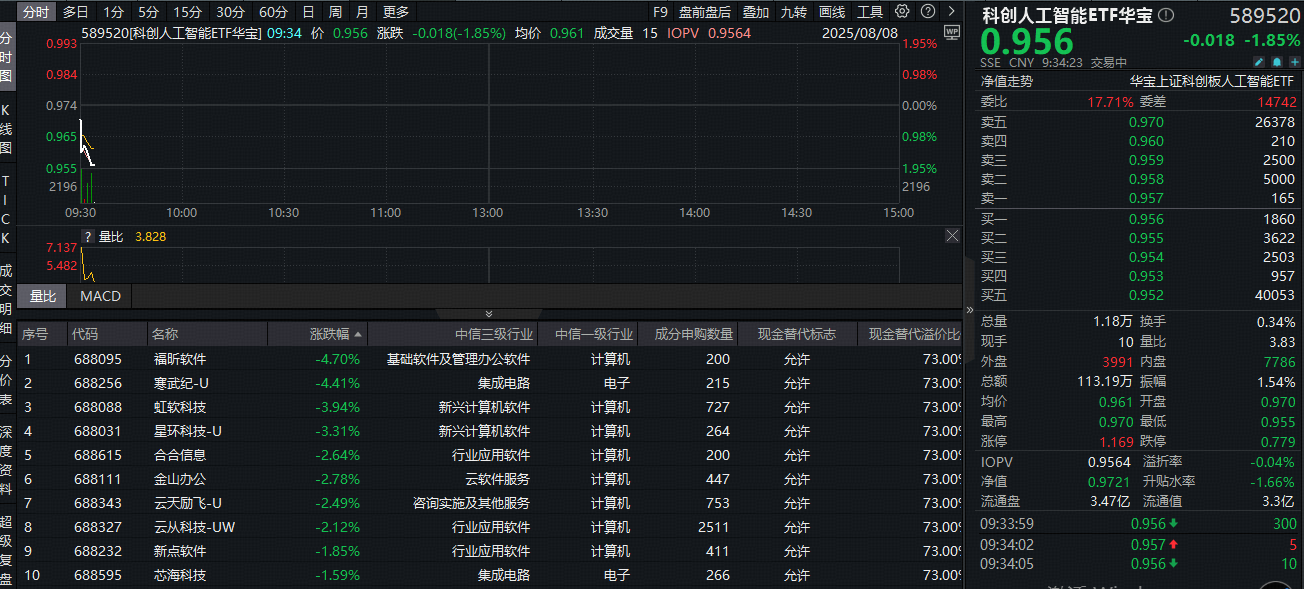Viewport: 1304px width, 589px height.
Task: Open 成交明细 in left sidebar
Action: tap(6, 298)
